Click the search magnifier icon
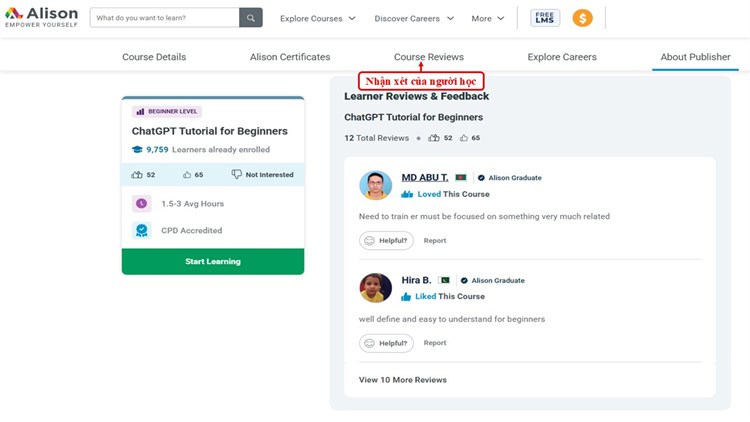Screen dimensions: 750x422 pyautogui.click(x=251, y=18)
